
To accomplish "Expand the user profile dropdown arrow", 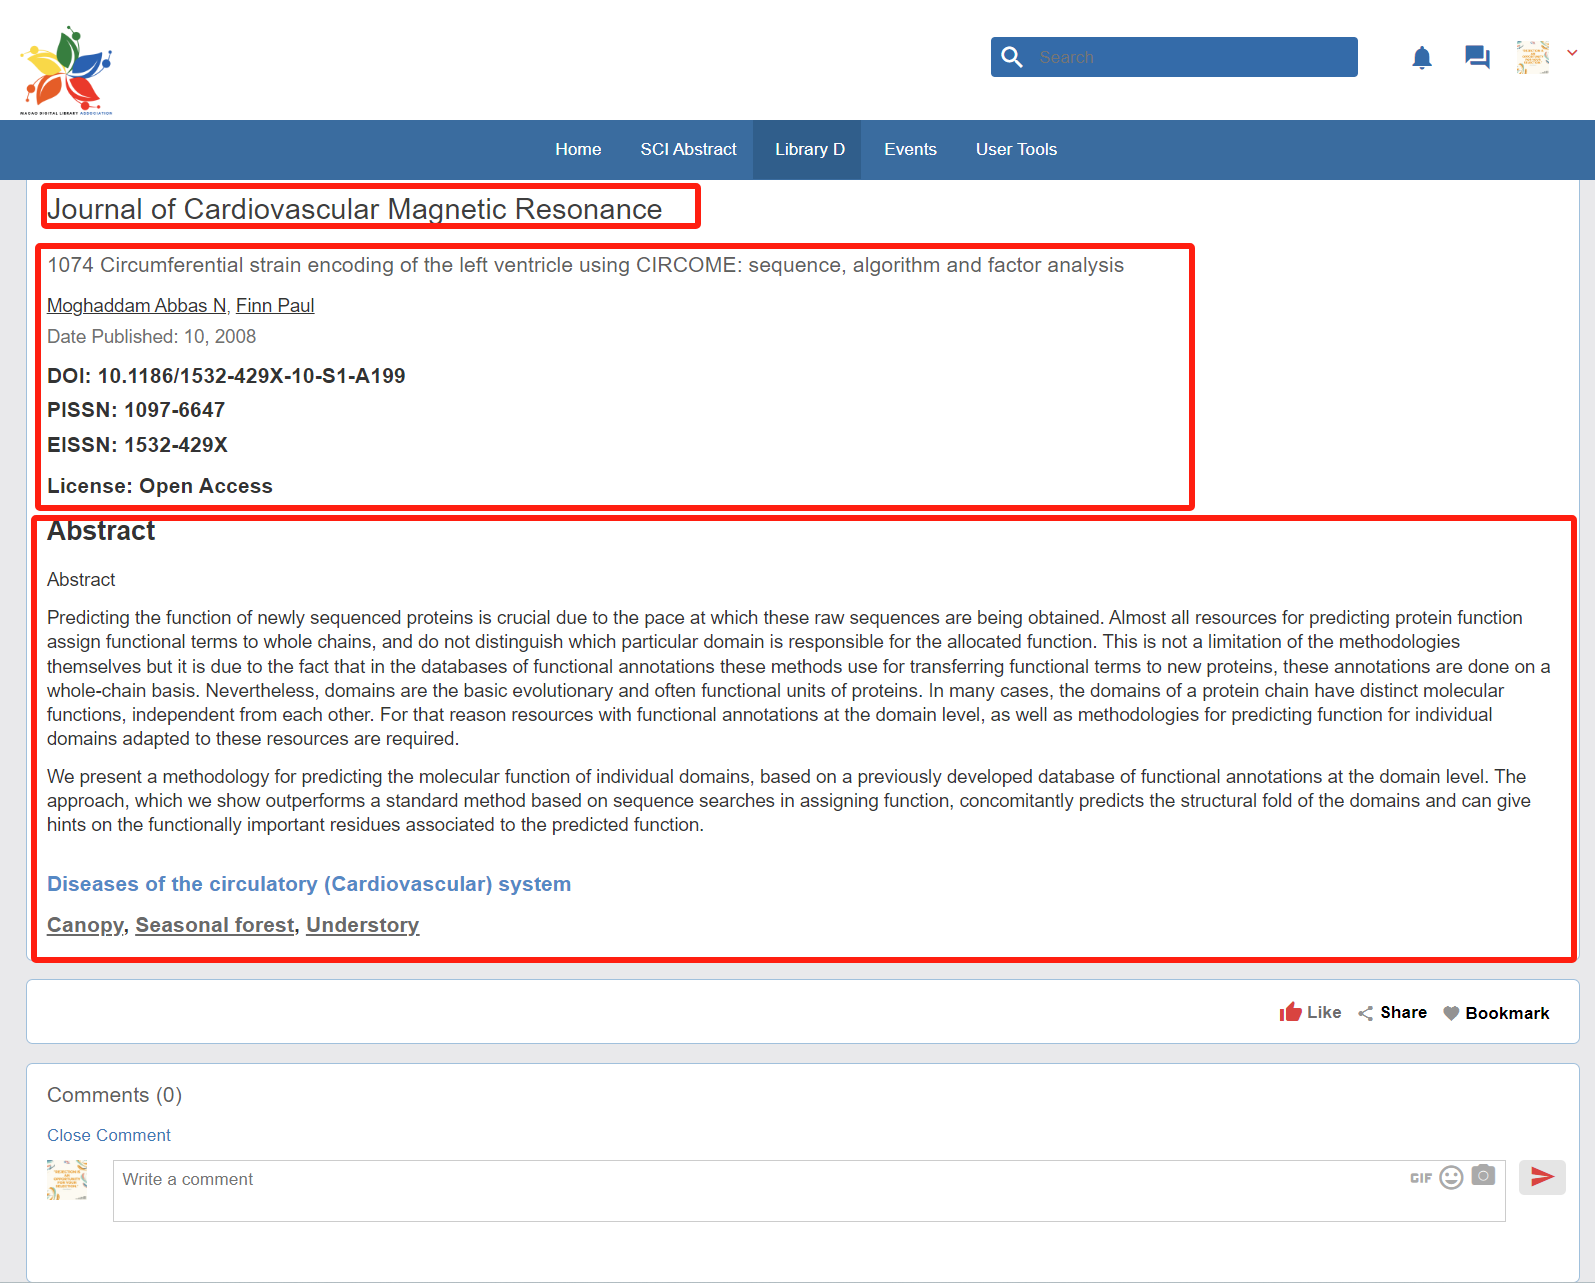I will coord(1572,53).
